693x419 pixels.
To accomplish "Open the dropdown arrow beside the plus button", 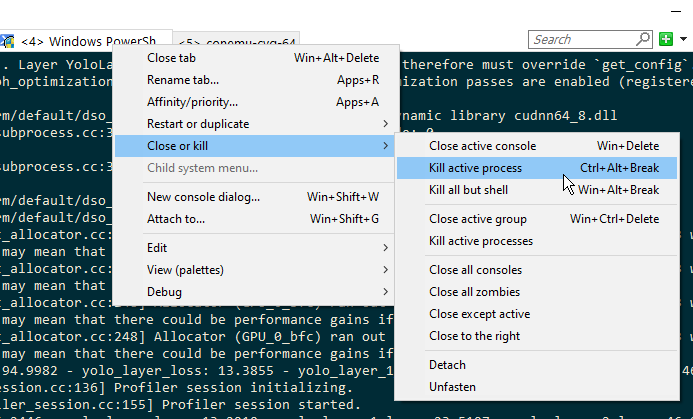I will 682,39.
